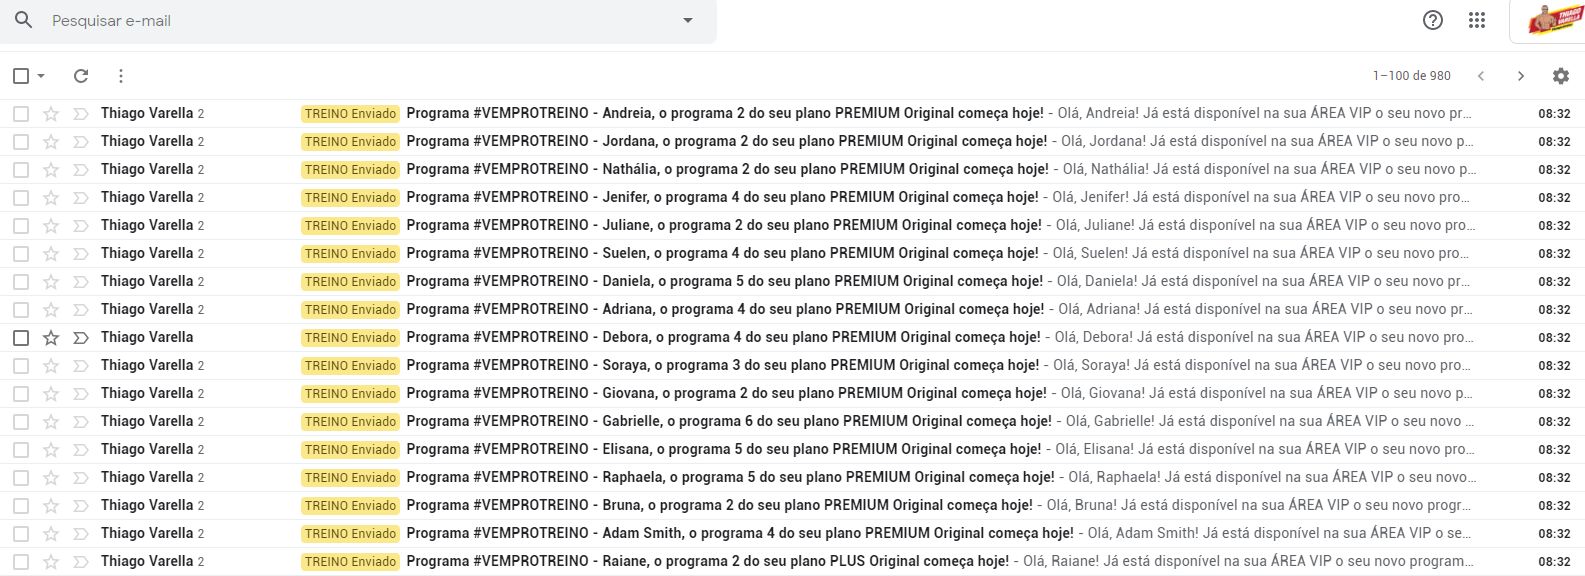Go to the next page of emails
The height and width of the screenshot is (576, 1585).
pyautogui.click(x=1520, y=76)
